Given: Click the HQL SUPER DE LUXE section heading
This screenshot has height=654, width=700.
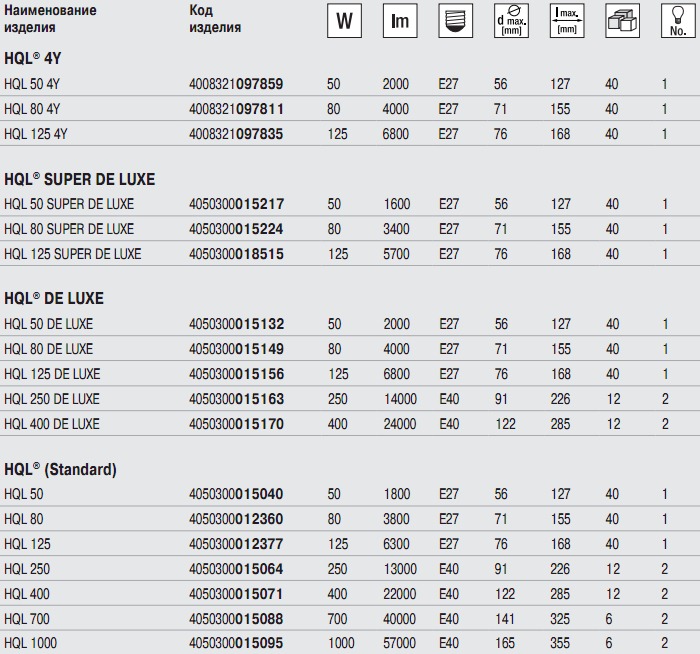Looking at the screenshot, I should 79,179.
